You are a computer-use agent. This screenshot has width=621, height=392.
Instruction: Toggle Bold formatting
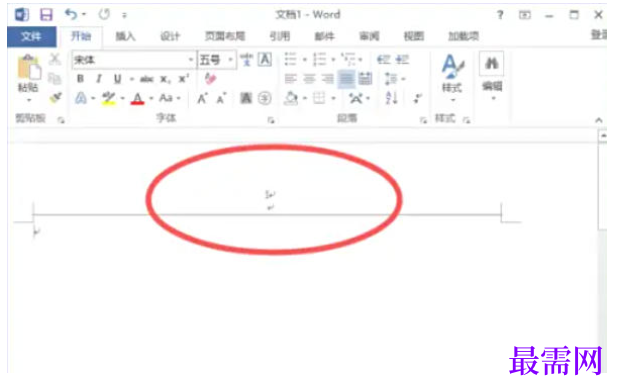coord(80,79)
